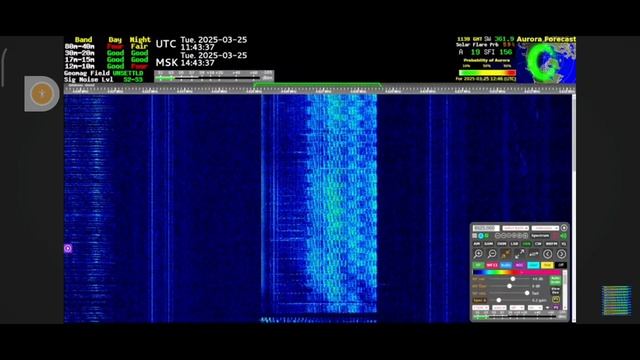
Task: Select SAM demodulation mode
Action: point(489,244)
